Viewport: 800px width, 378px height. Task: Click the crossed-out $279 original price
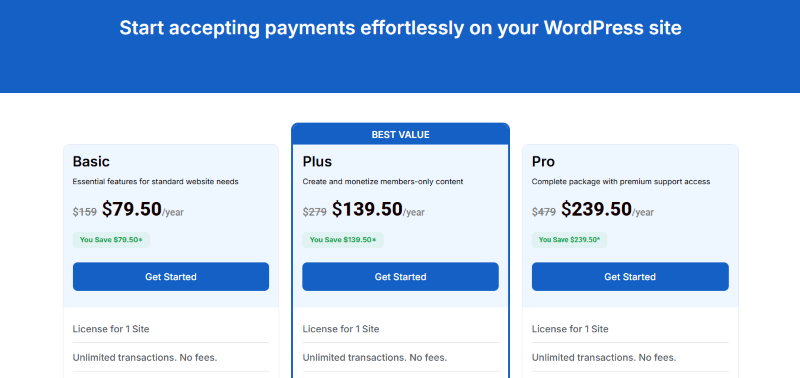314,212
